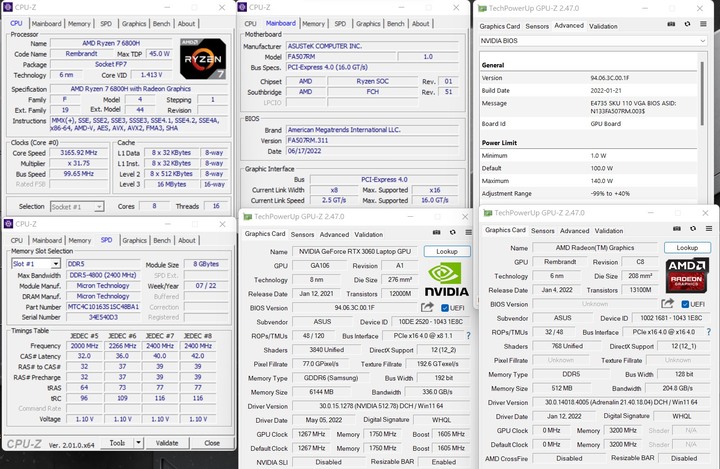Click the GPU-Z title icon of the Advanced window

482,8
